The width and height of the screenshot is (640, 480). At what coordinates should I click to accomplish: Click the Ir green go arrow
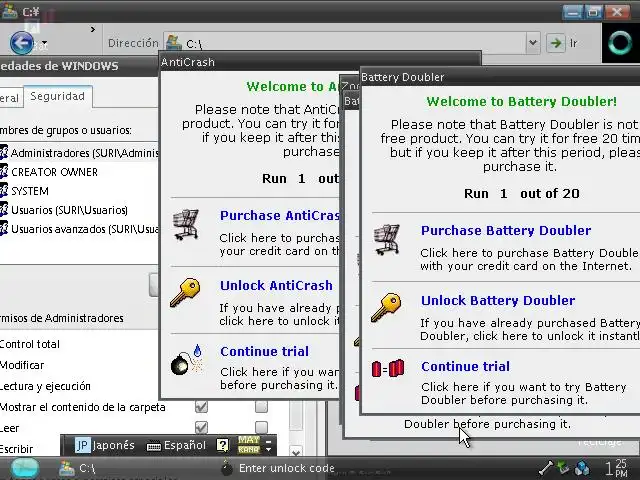(556, 43)
